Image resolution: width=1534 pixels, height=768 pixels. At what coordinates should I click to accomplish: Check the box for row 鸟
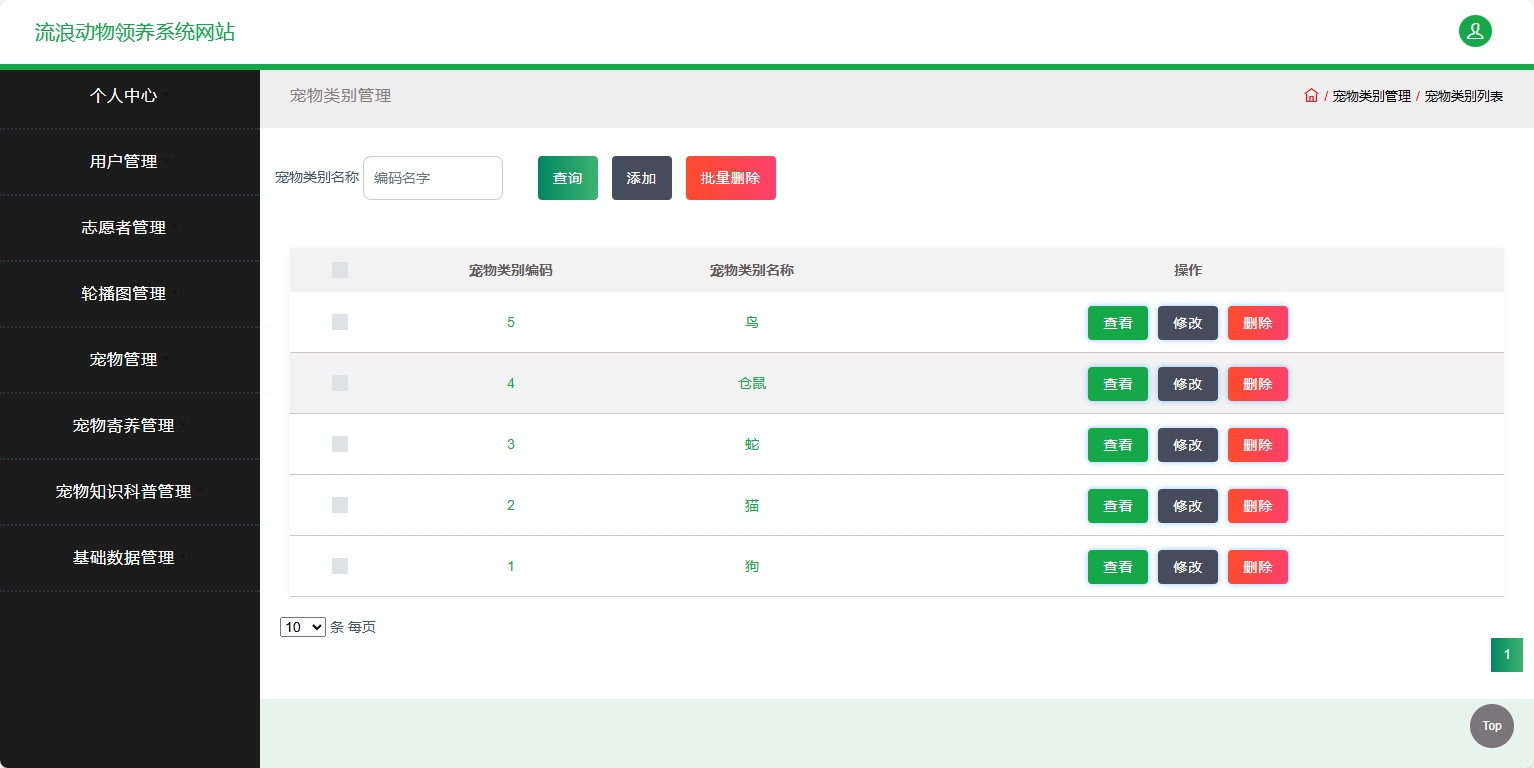340,322
